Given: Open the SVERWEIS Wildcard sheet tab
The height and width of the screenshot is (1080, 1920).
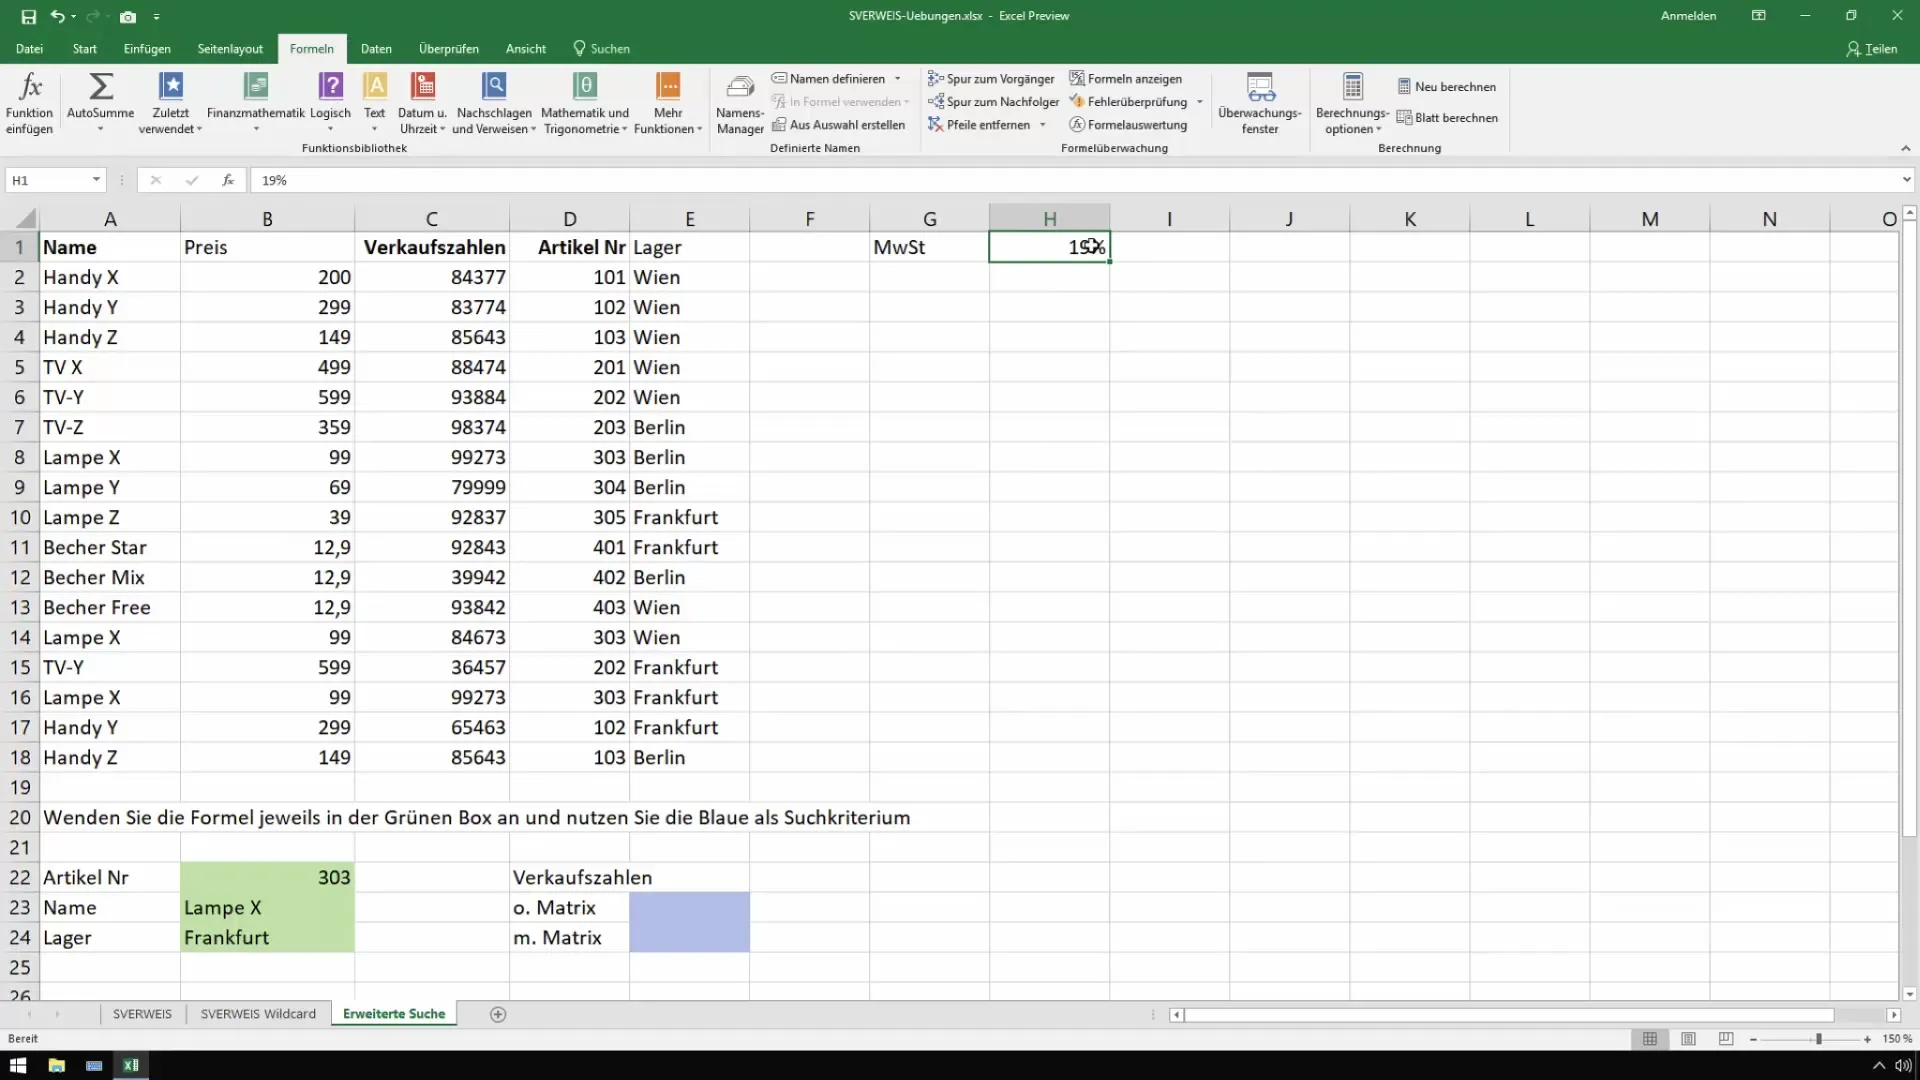Looking at the screenshot, I should (x=258, y=1014).
